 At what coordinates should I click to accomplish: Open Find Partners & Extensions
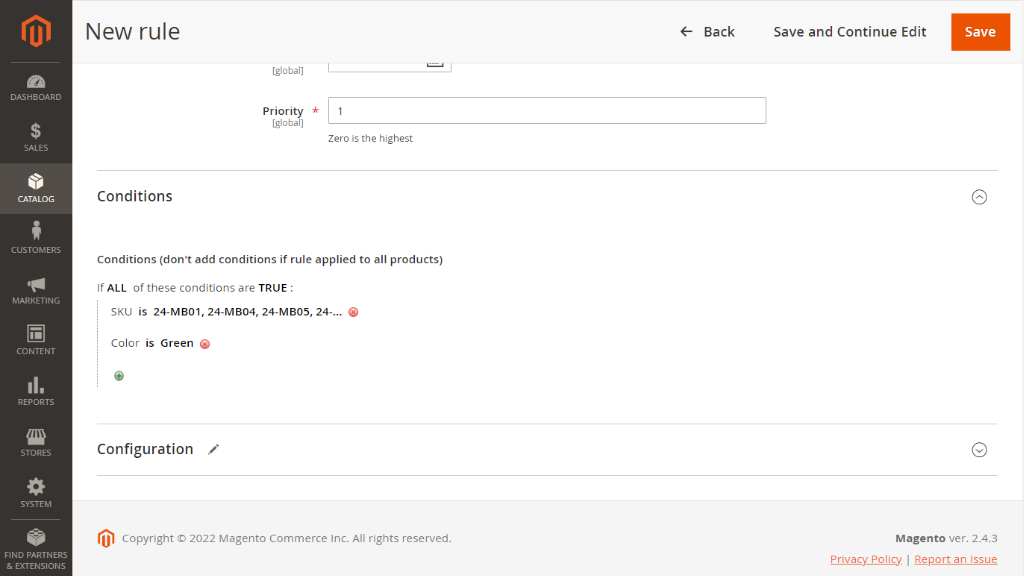point(36,549)
